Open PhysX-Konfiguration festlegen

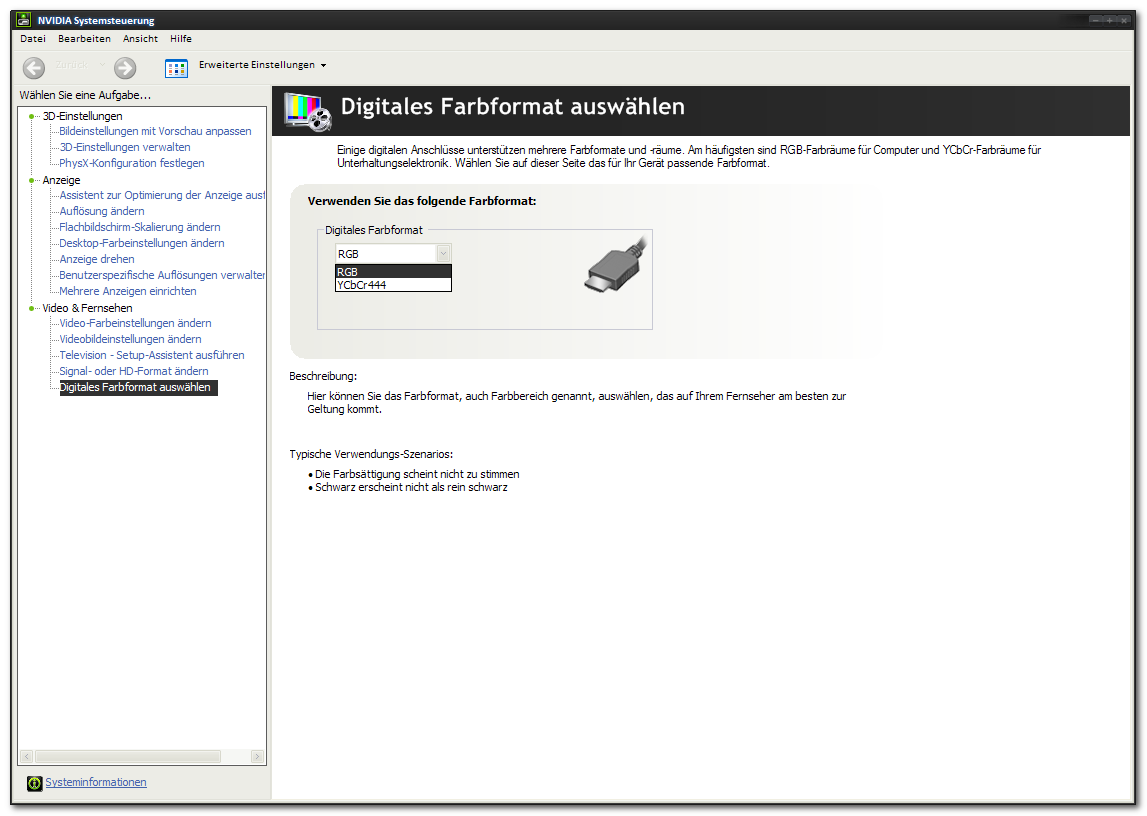coord(132,164)
